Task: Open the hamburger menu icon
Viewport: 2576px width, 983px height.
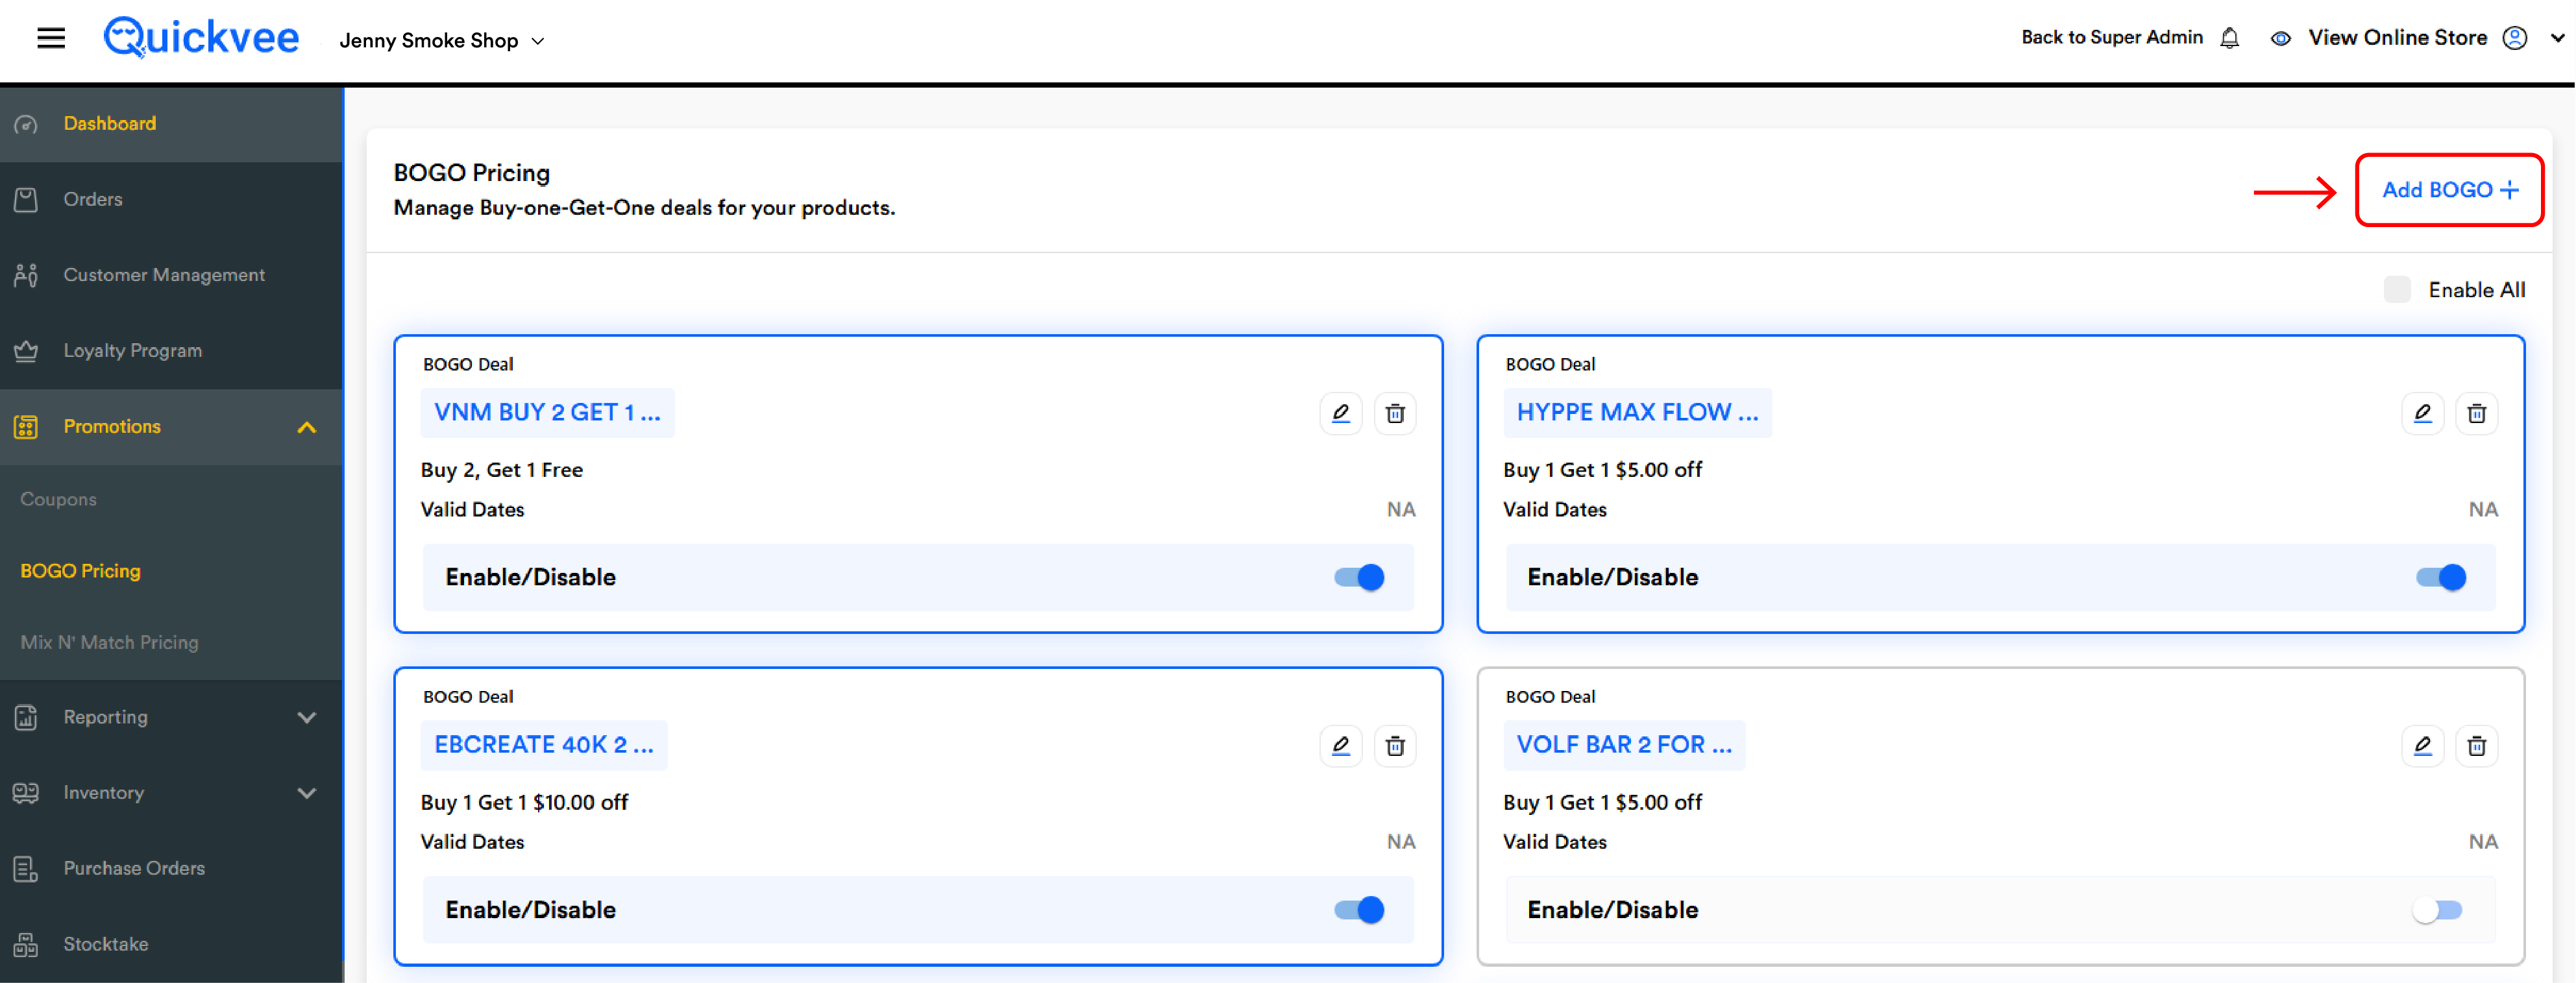Action: tap(51, 39)
